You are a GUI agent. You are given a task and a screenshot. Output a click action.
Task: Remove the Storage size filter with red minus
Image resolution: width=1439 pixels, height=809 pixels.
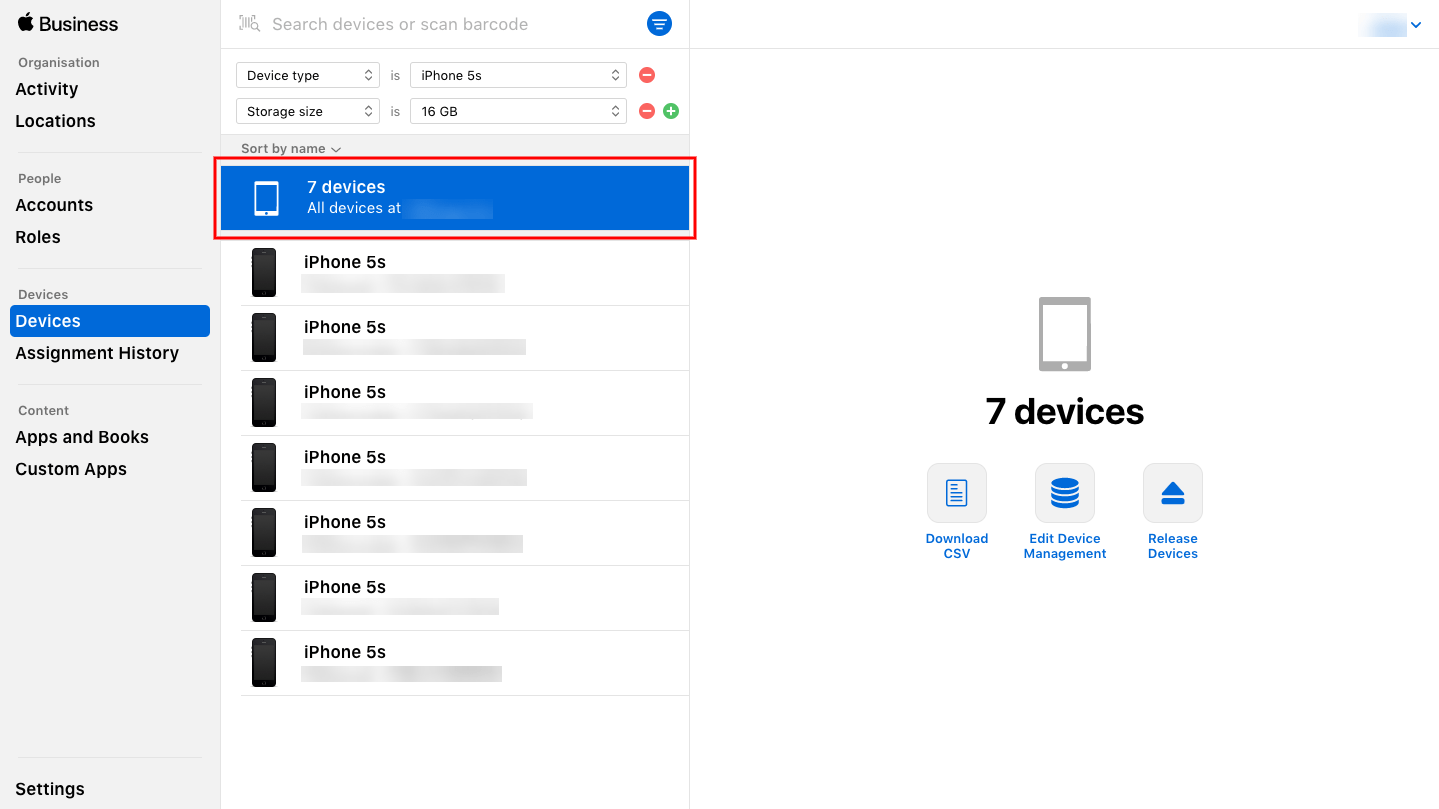click(x=646, y=111)
